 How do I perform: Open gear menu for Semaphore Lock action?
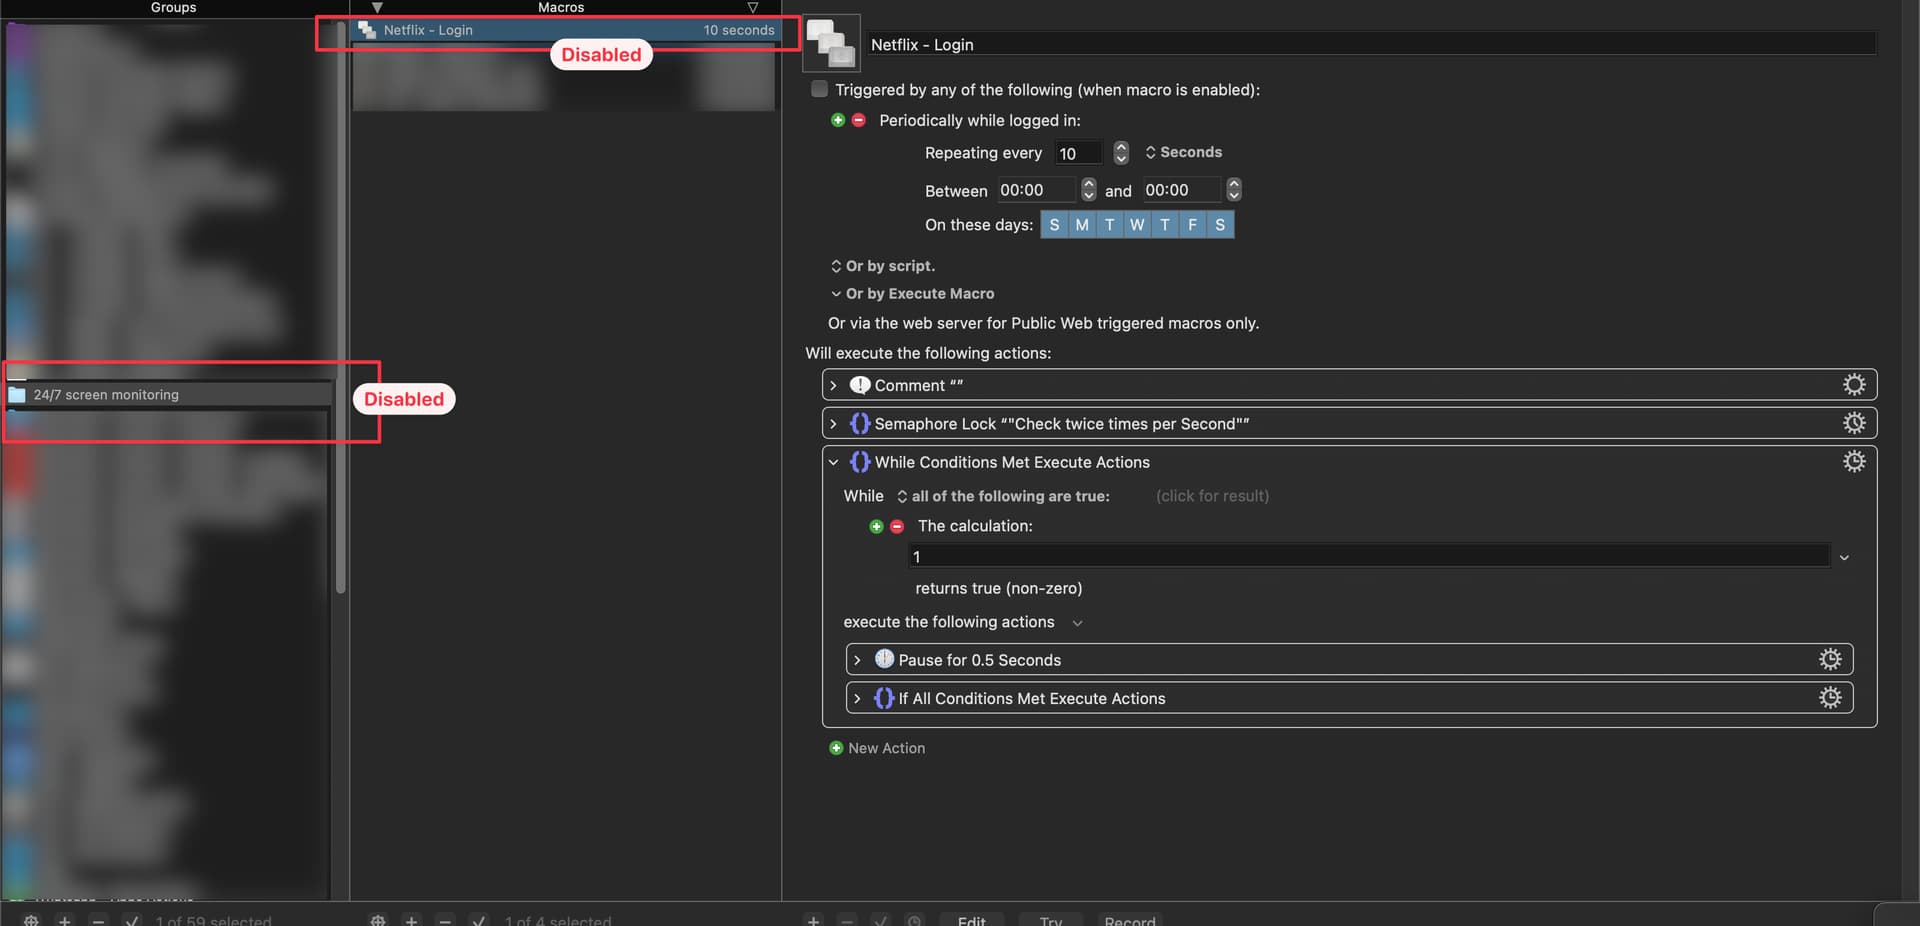click(x=1853, y=423)
